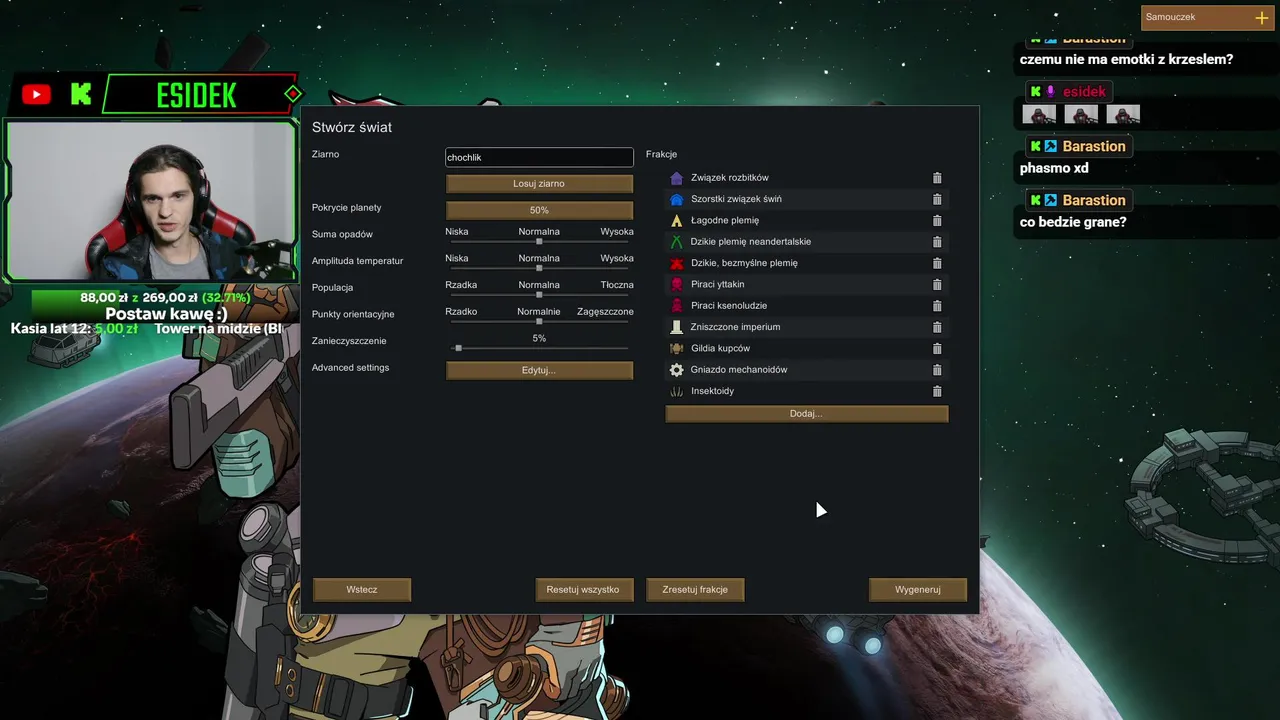Delete Zniszczone imperium faction
Screen dimensions: 1280x720
click(937, 327)
